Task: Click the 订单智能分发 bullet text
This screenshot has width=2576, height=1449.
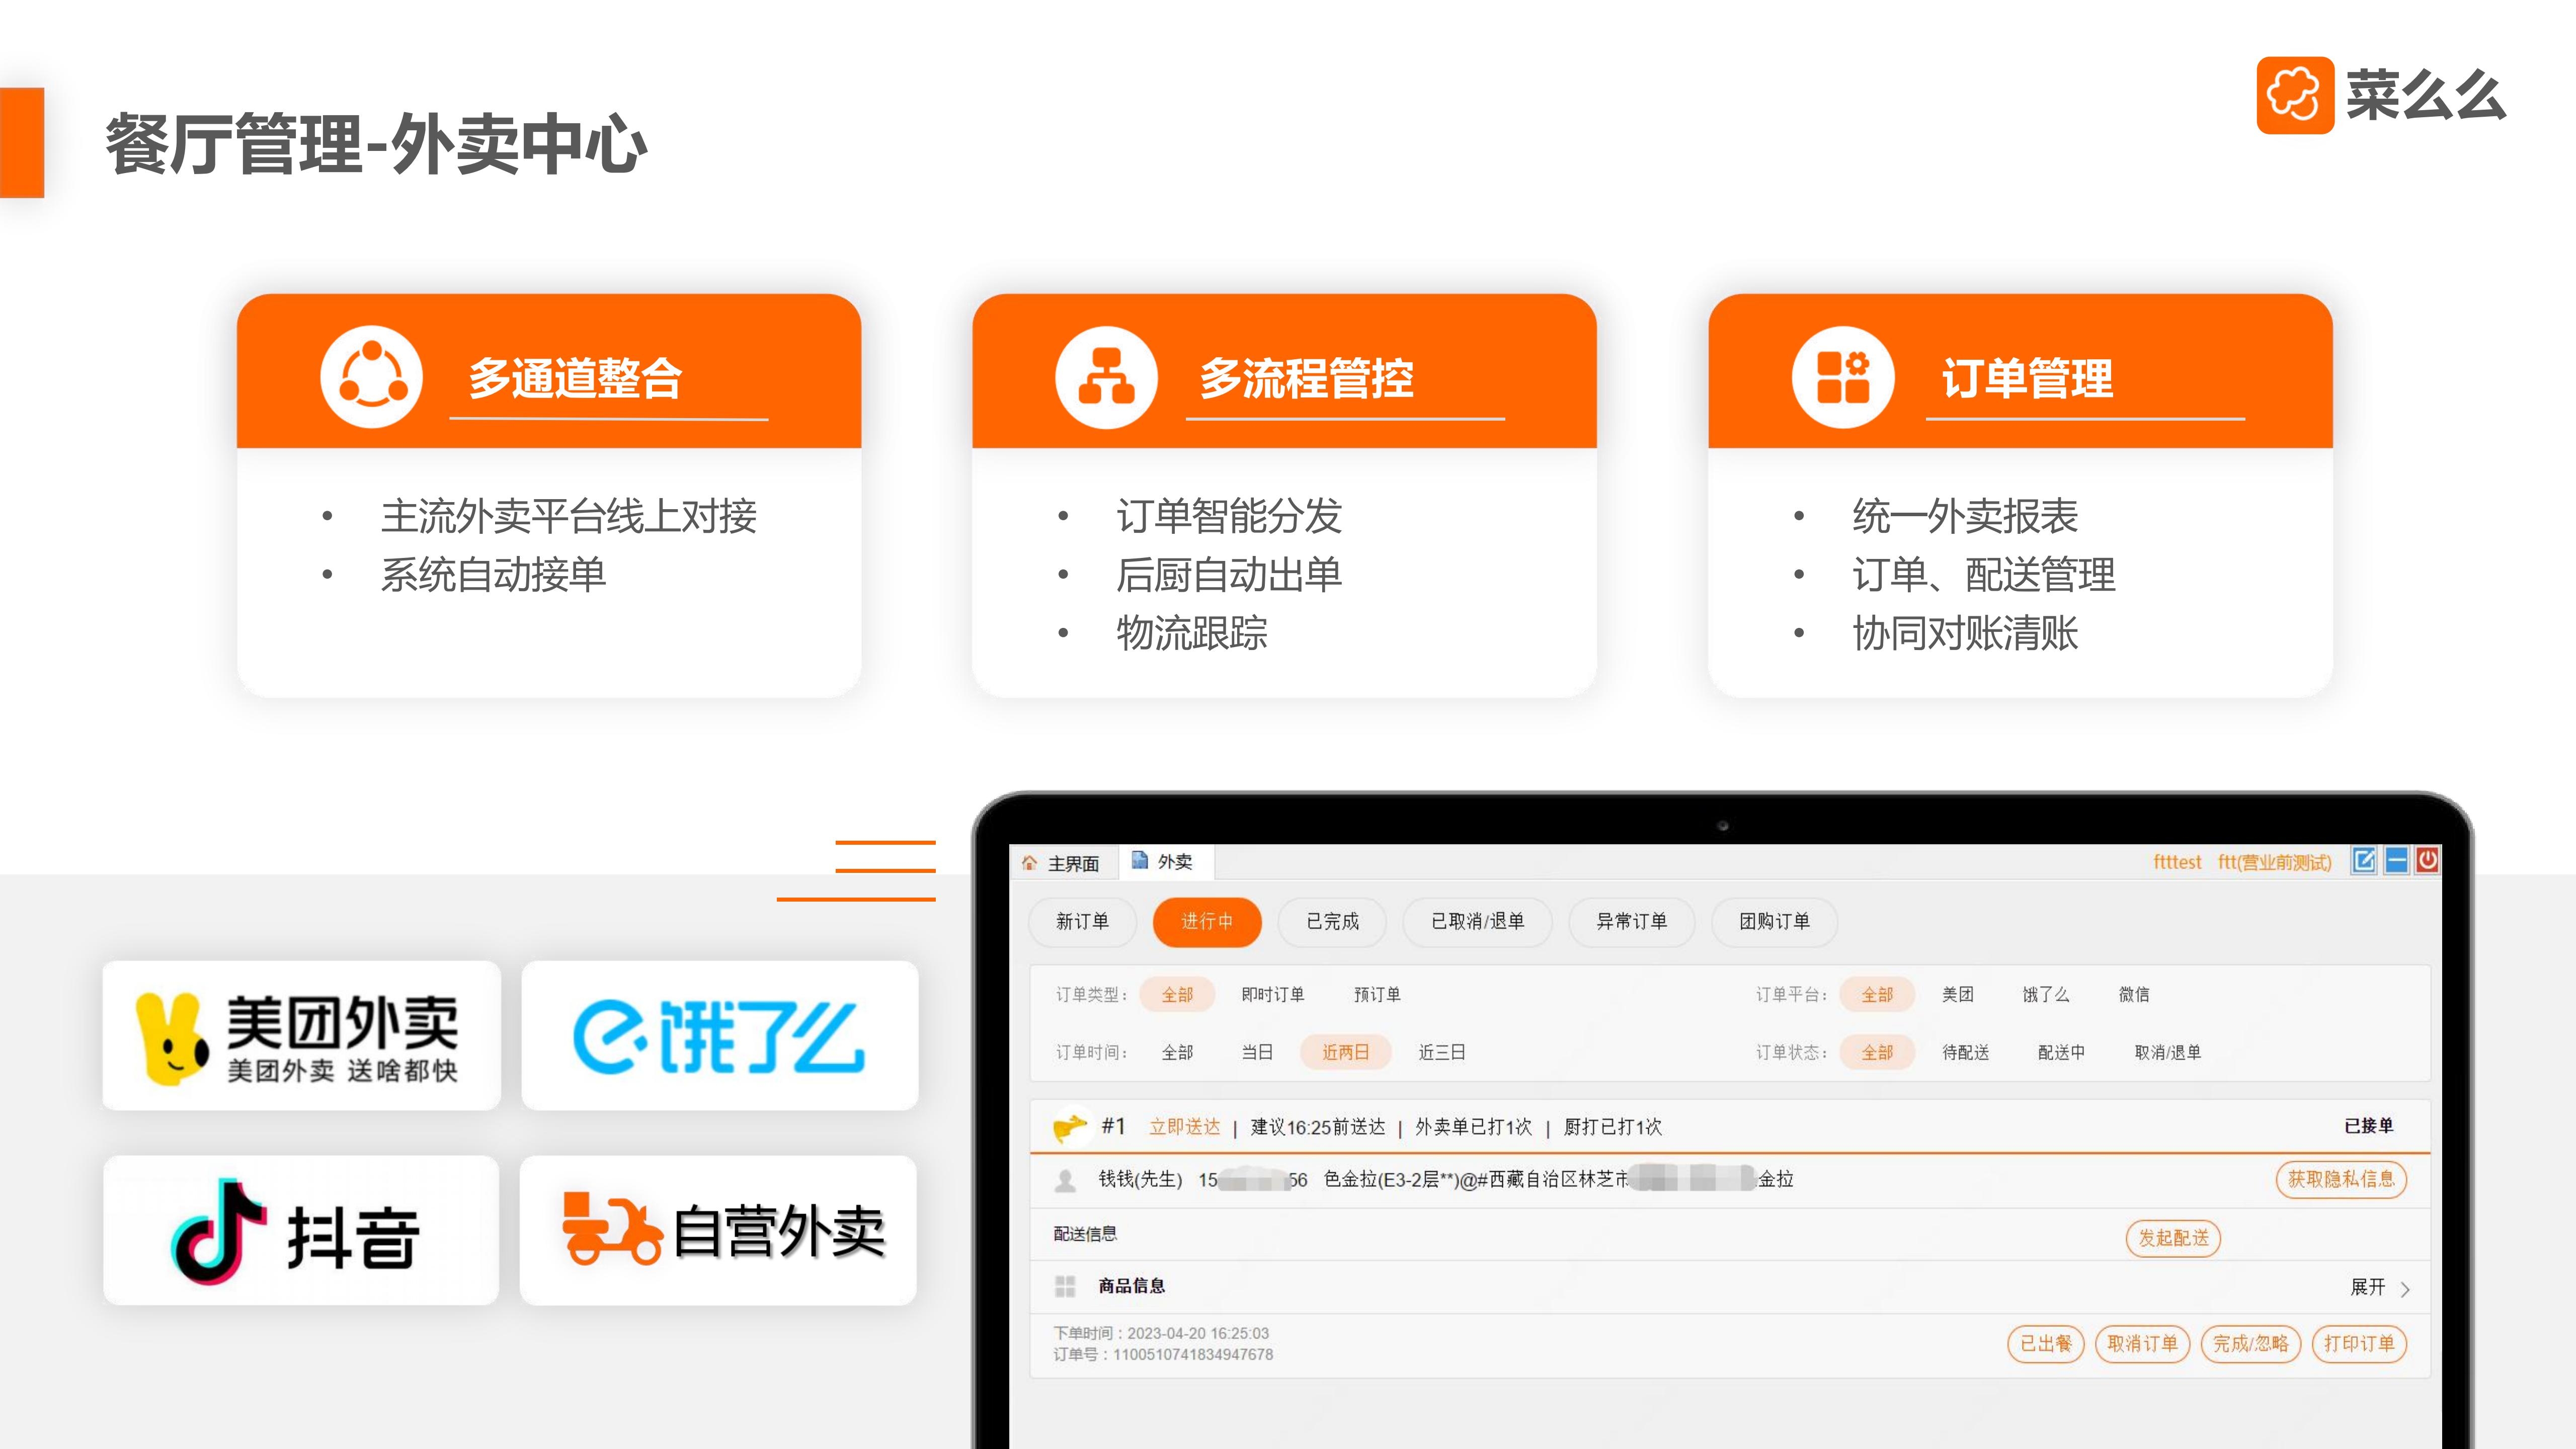Action: pyautogui.click(x=1229, y=516)
